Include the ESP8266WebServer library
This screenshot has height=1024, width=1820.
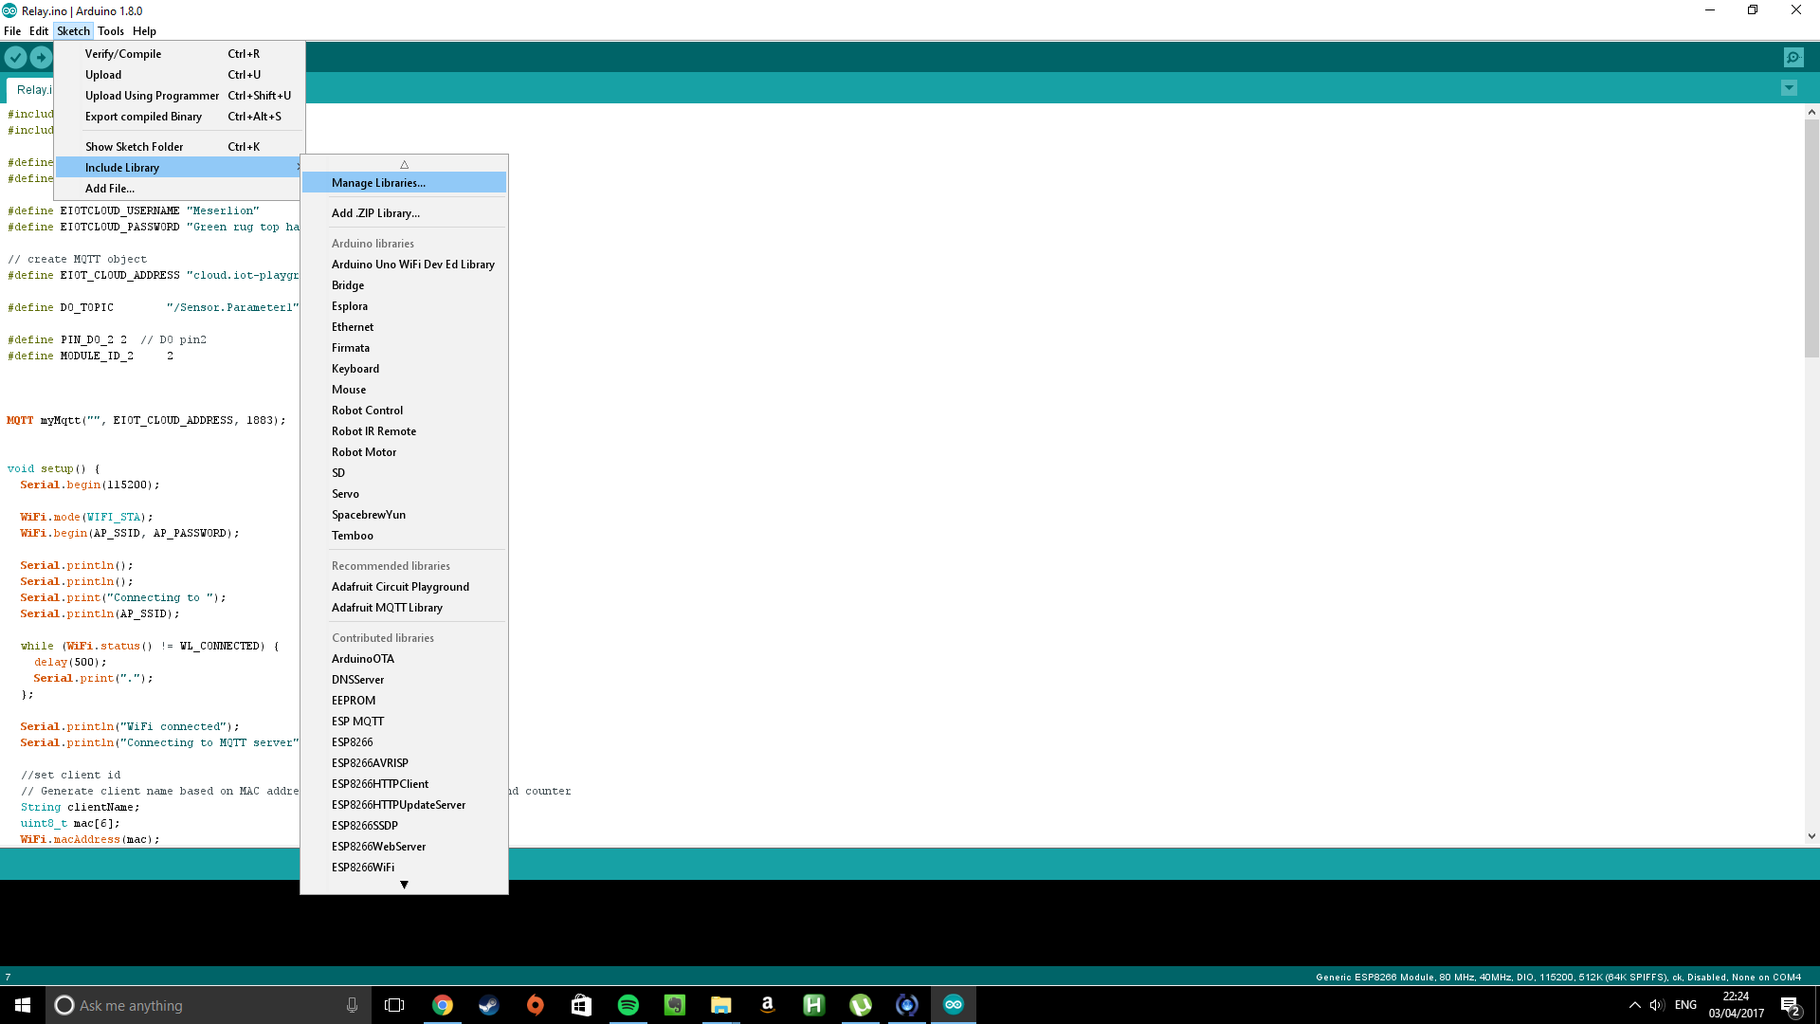pyautogui.click(x=404, y=847)
